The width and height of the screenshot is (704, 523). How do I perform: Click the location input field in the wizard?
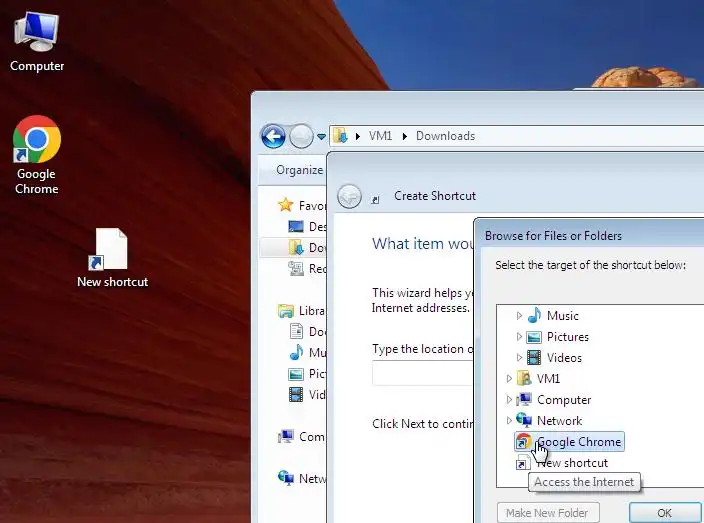[x=422, y=373]
